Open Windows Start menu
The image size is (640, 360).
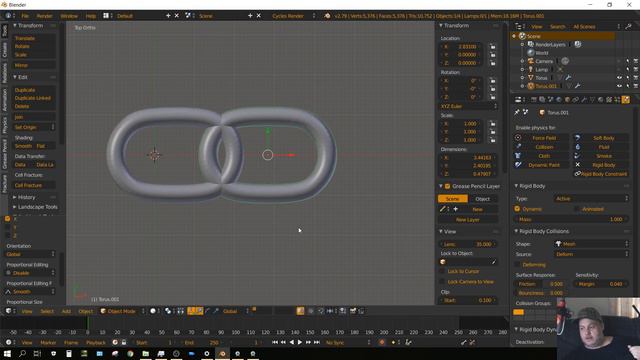pyautogui.click(x=7, y=353)
